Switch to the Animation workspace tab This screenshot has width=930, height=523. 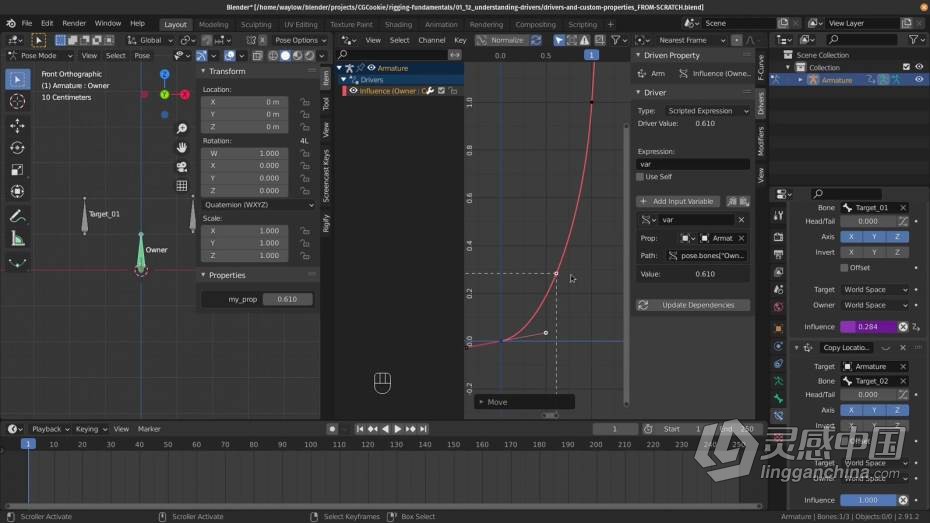(441, 24)
